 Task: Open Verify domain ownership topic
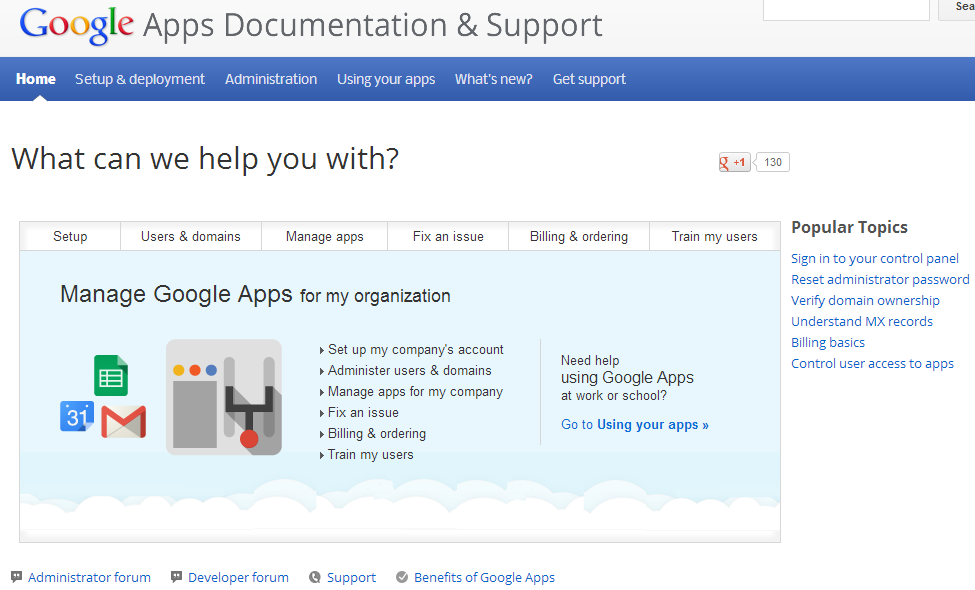point(865,301)
